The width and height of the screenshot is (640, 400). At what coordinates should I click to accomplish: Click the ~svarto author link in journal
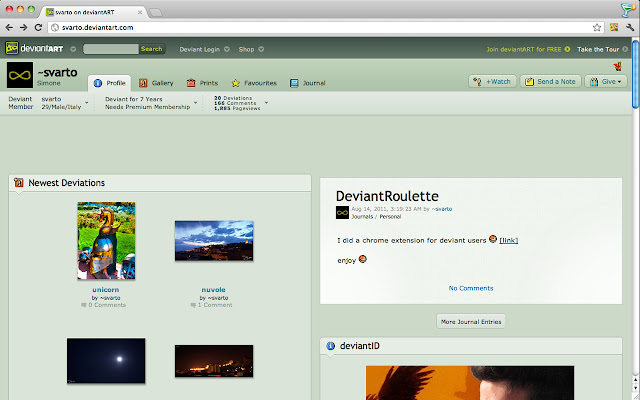click(x=442, y=209)
